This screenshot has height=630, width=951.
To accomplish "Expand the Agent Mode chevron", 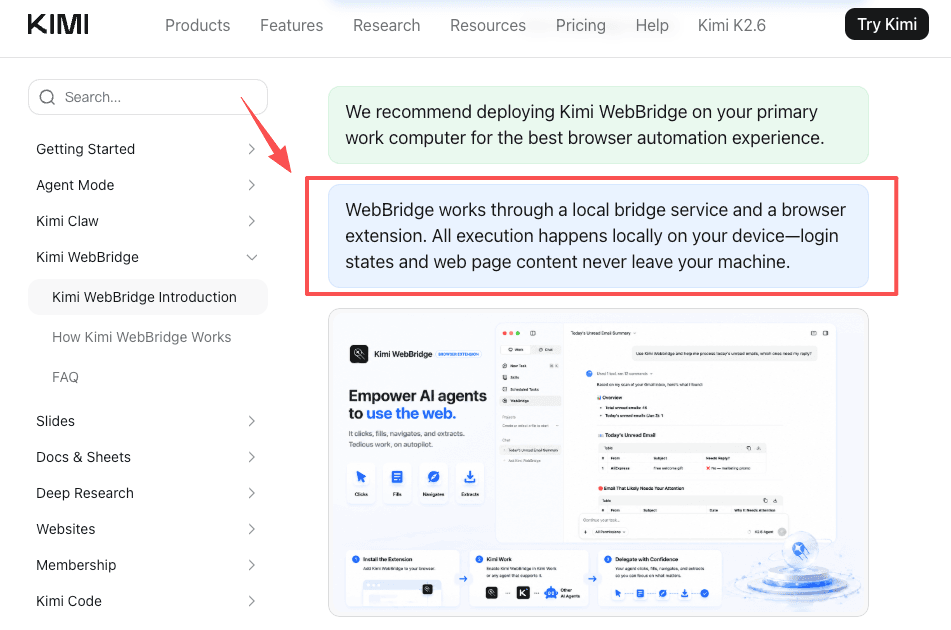I will click(252, 185).
